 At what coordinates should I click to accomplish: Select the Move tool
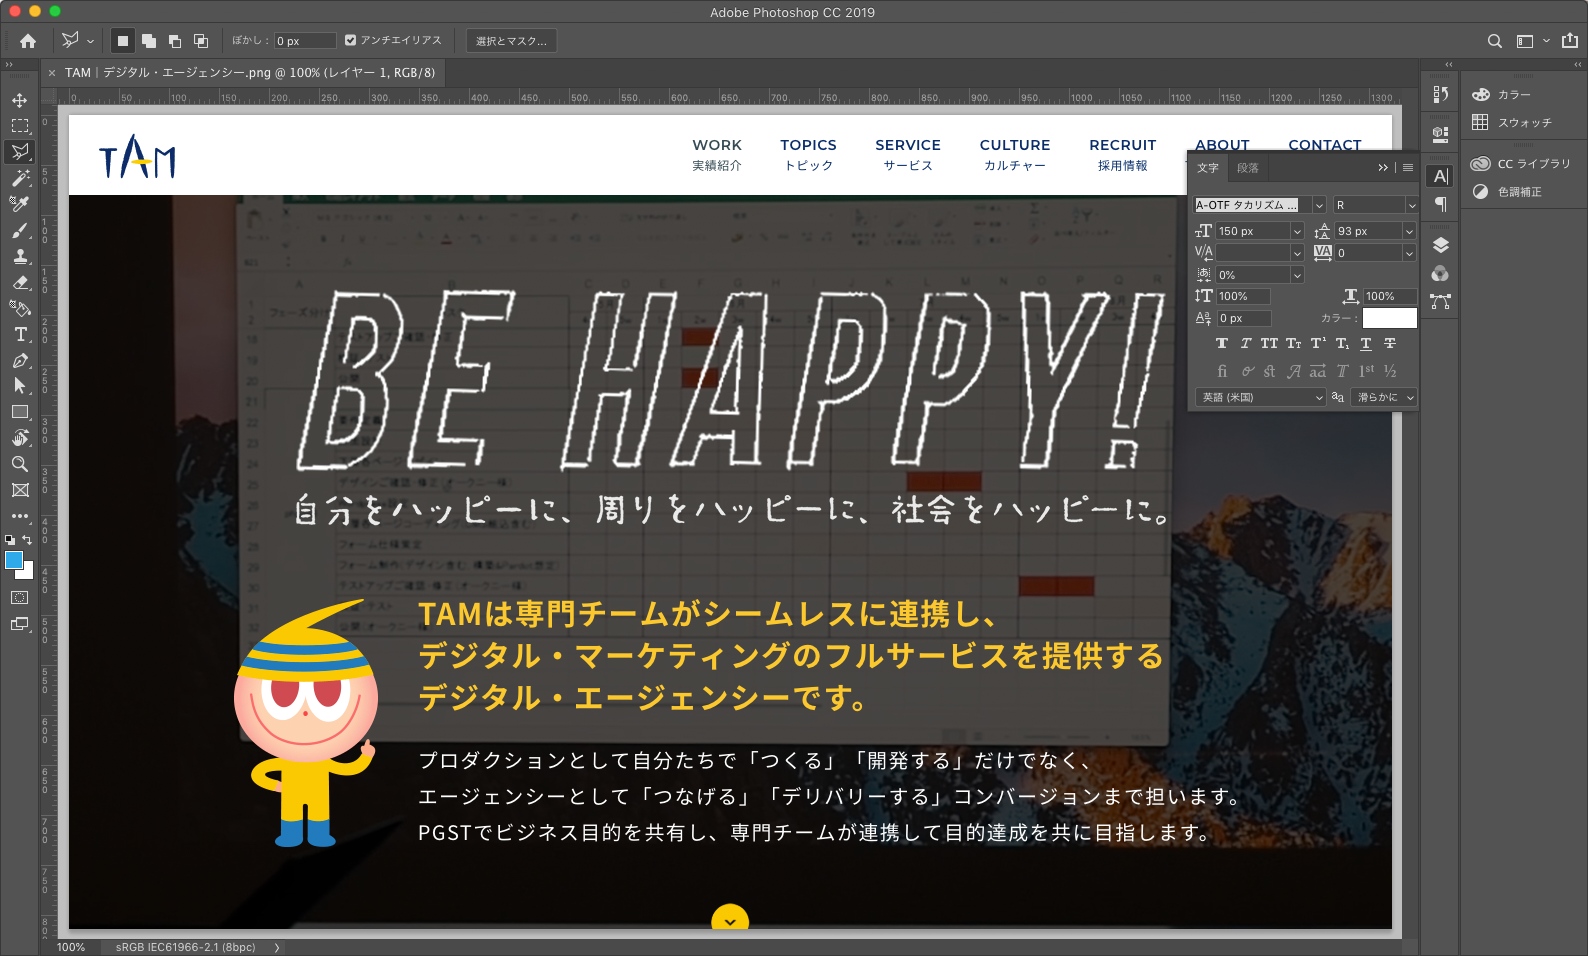20,100
